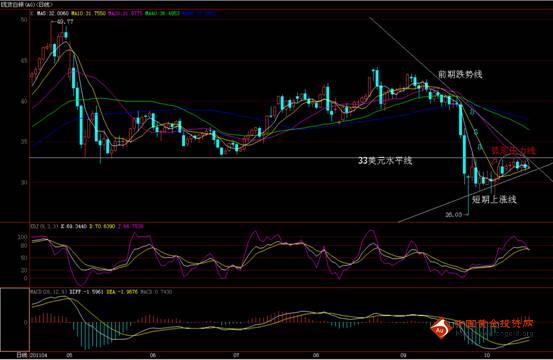The width and height of the screenshot is (553, 360).
Task: Select the MA5 32.0060 indicator label
Action: tap(53, 13)
